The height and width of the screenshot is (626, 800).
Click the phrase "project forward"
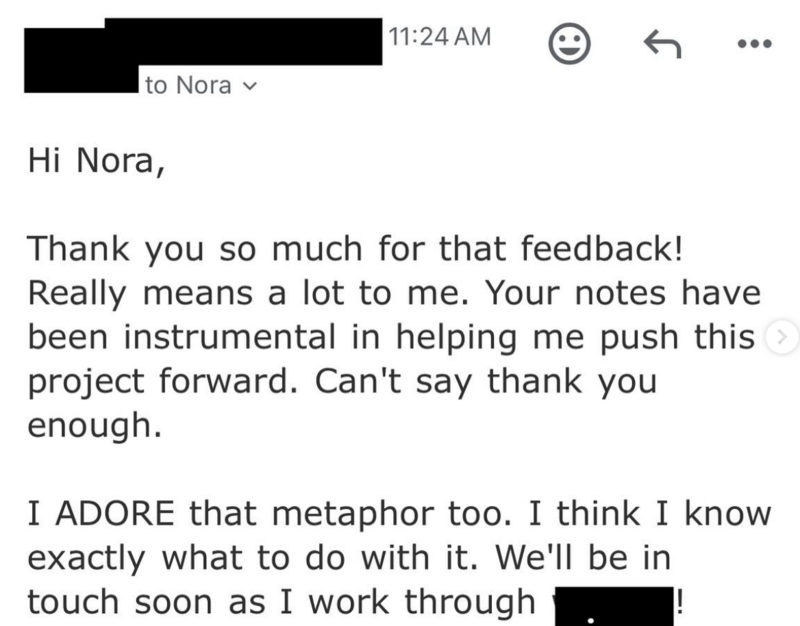(x=163, y=382)
